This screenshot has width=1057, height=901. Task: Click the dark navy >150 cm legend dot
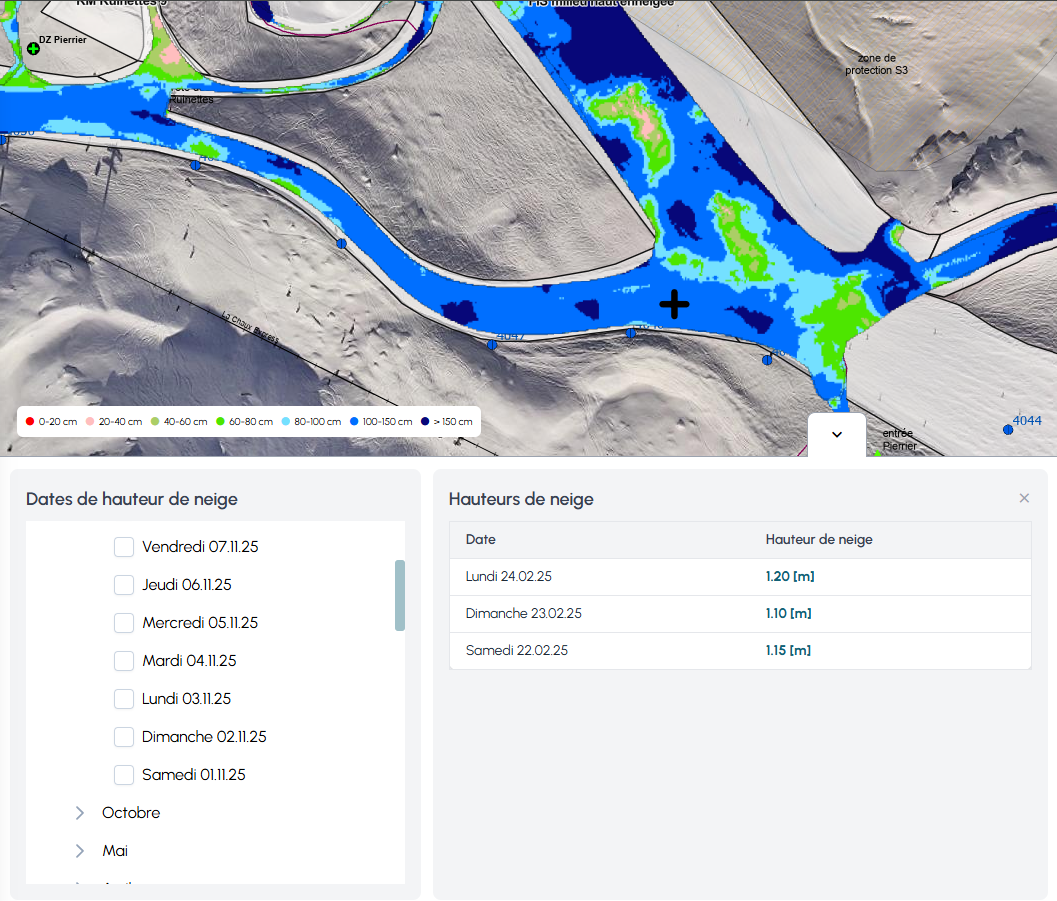click(425, 422)
